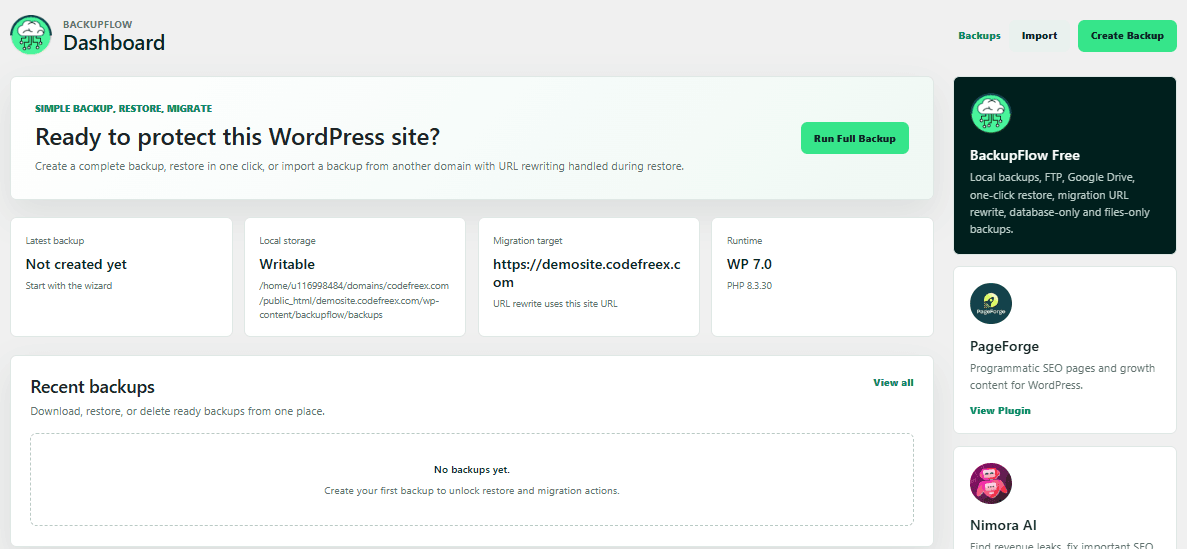Click the 'PageForge' card title
Screen dimensions: 1187x549
(1004, 347)
